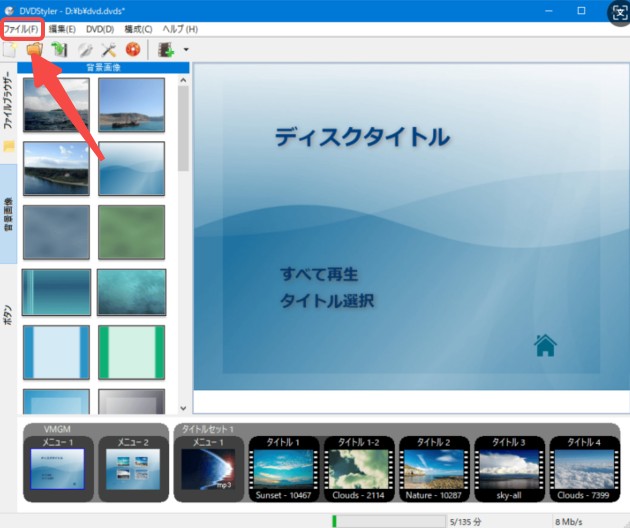Switch to the ボタン side tab
Viewport: 630px width, 528px height.
coord(8,315)
